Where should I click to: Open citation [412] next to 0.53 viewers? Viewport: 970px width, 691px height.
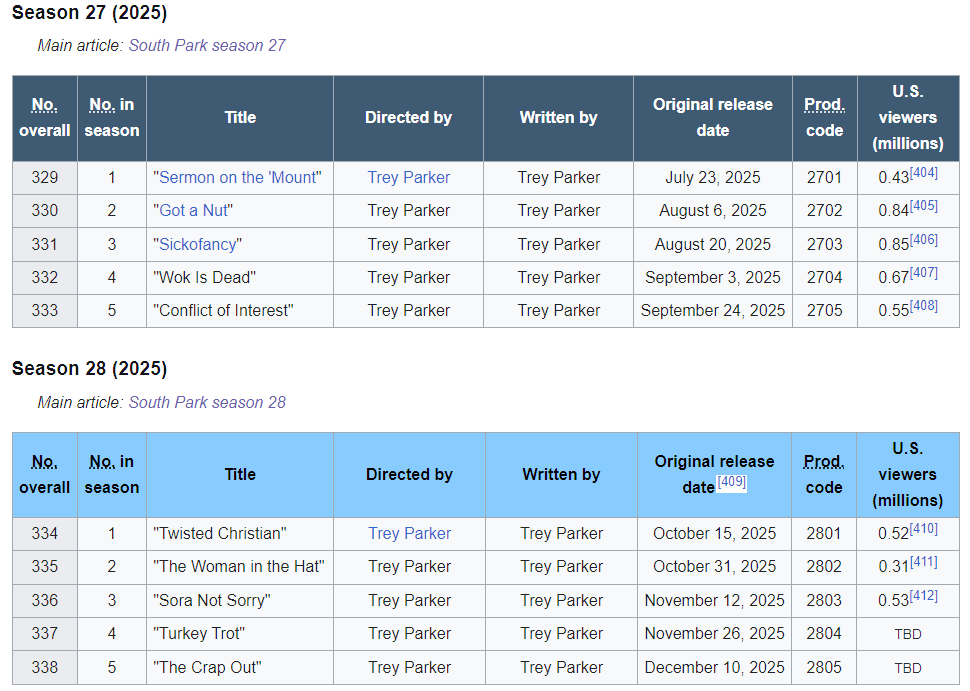pos(924,596)
